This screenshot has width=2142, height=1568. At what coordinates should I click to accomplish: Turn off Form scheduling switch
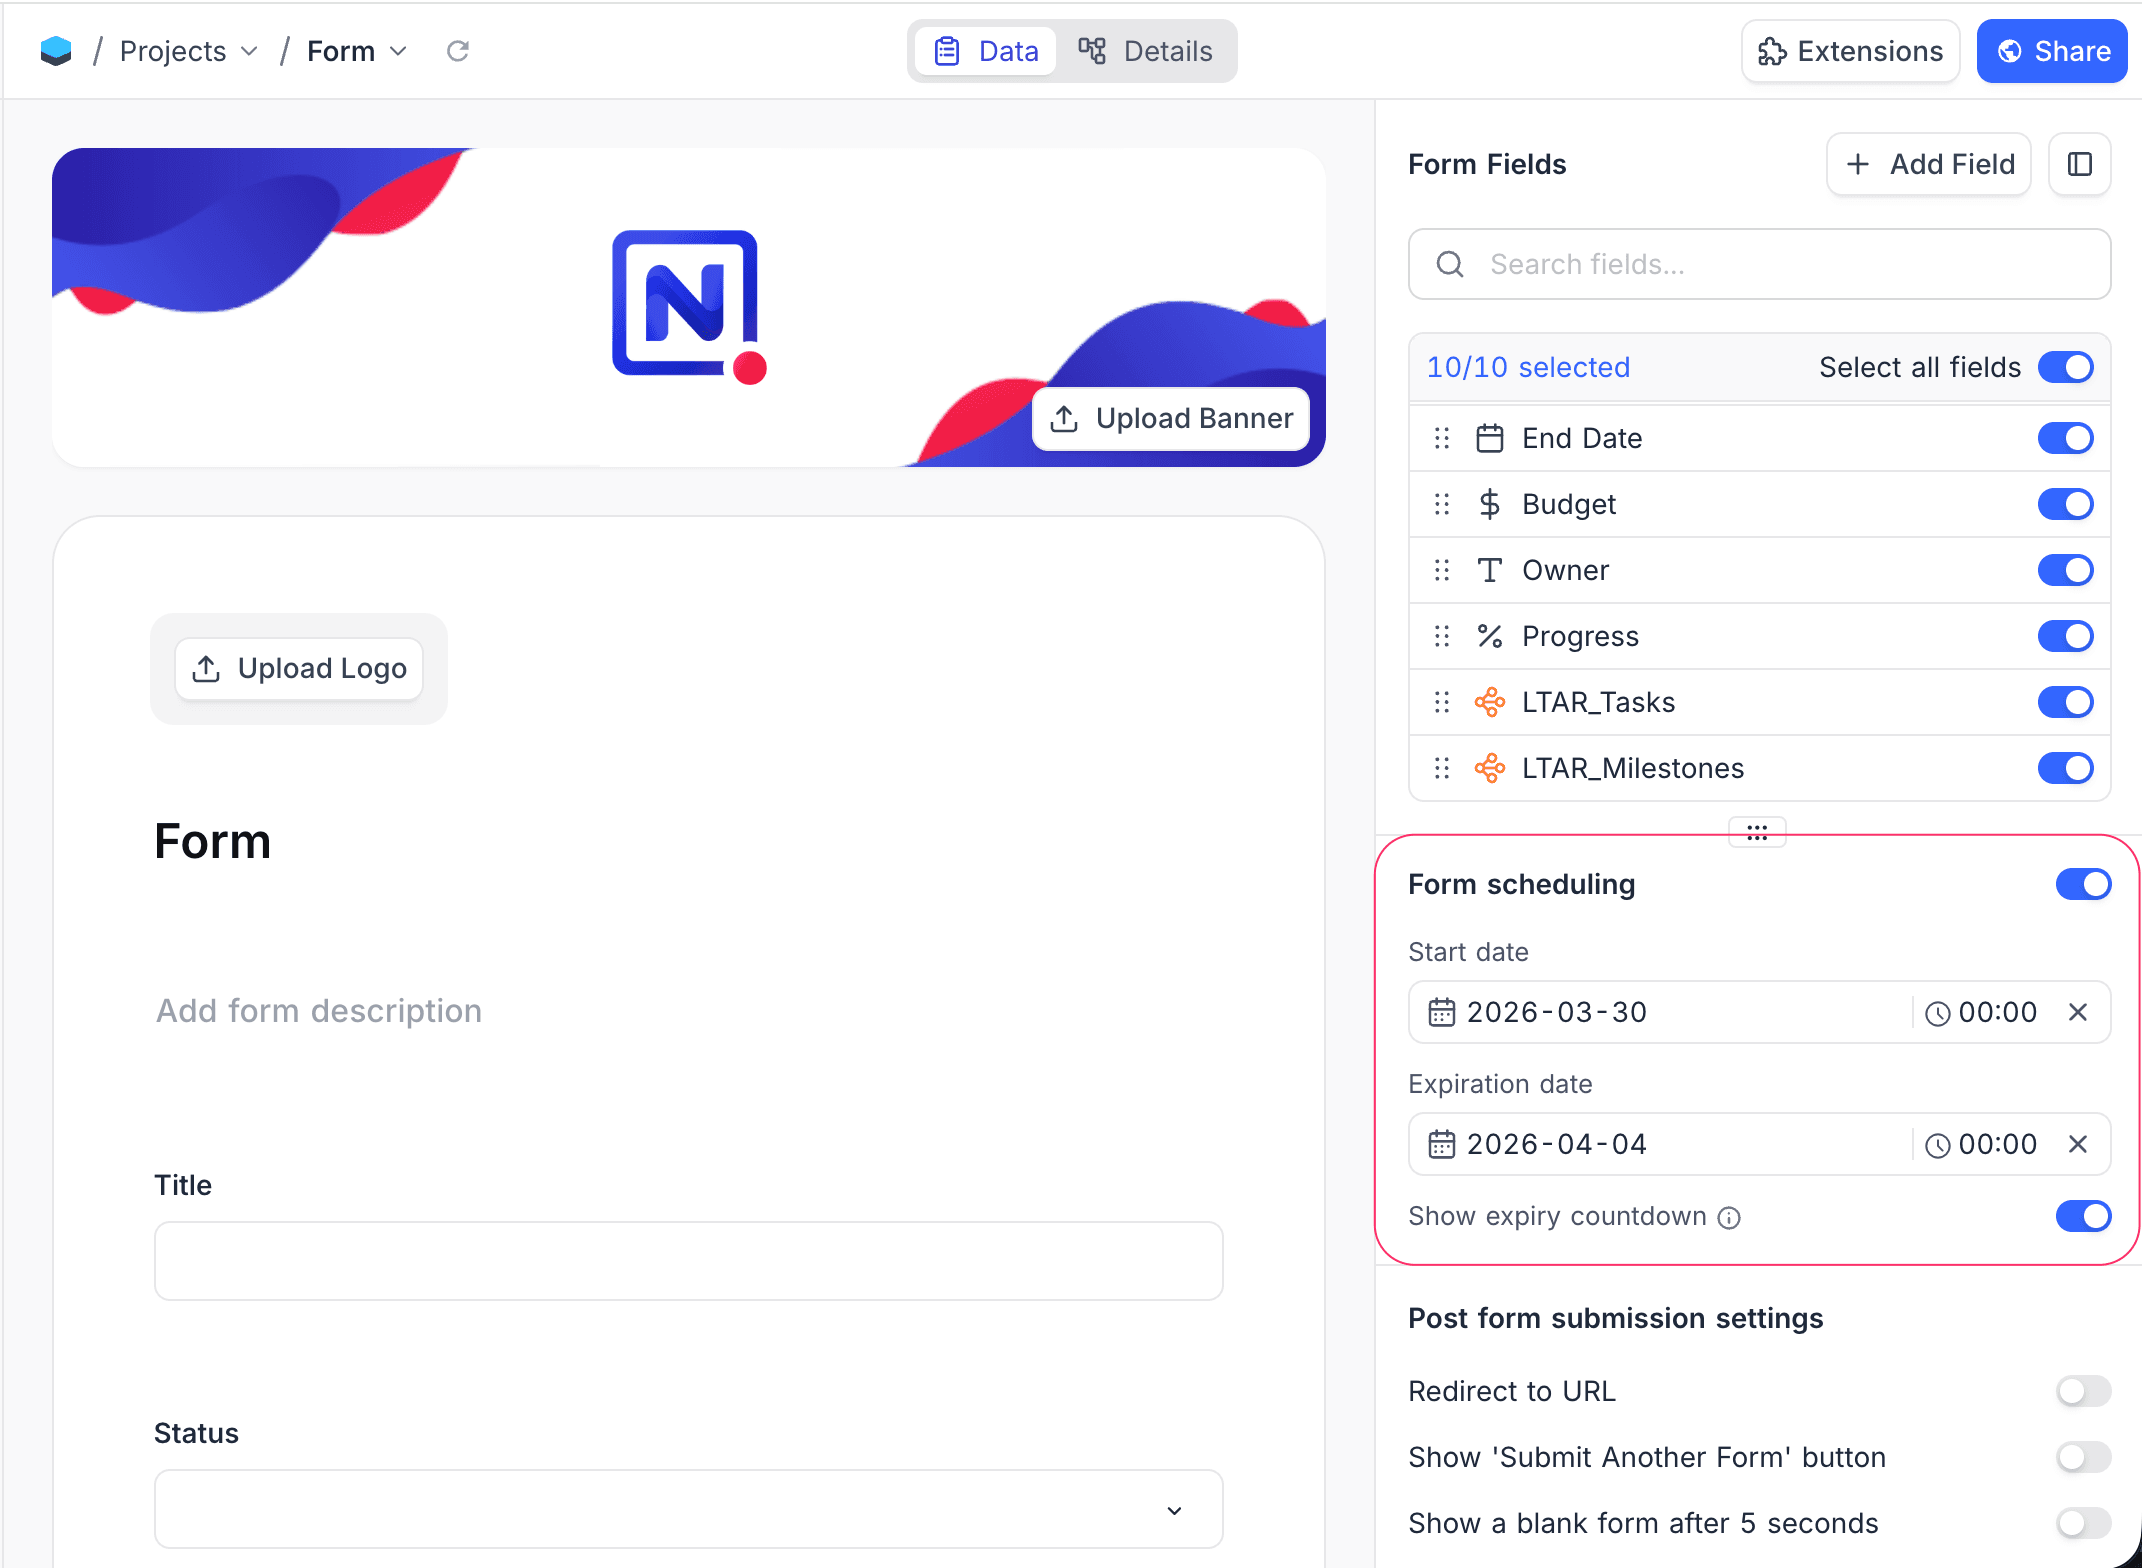tap(2083, 884)
